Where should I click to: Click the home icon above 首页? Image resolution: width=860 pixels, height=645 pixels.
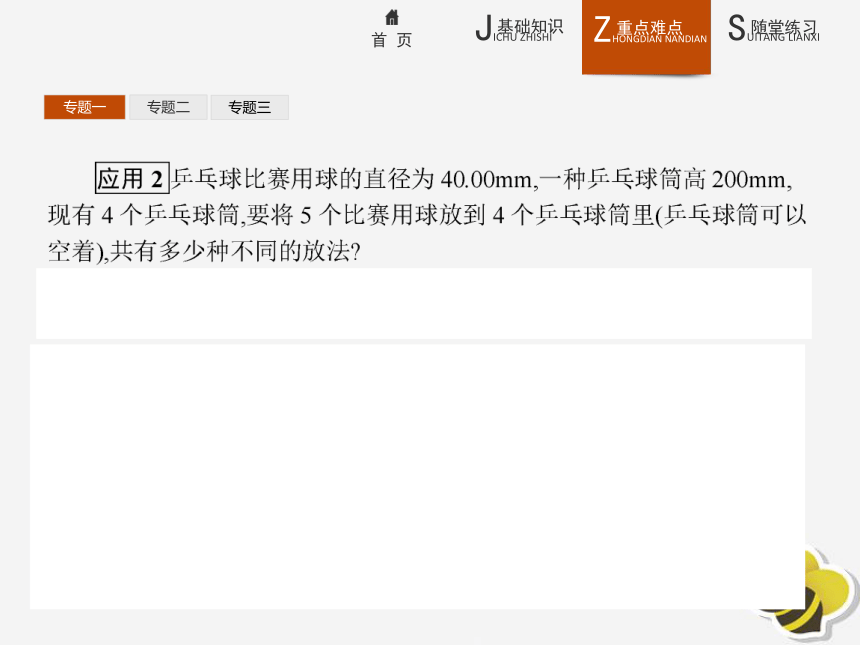[x=392, y=17]
